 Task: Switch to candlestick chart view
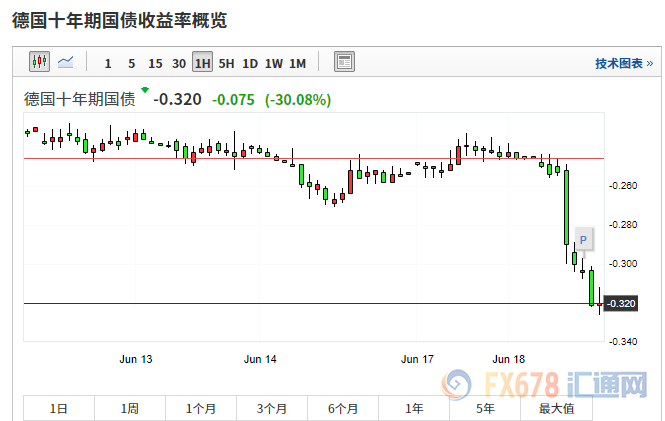39,62
